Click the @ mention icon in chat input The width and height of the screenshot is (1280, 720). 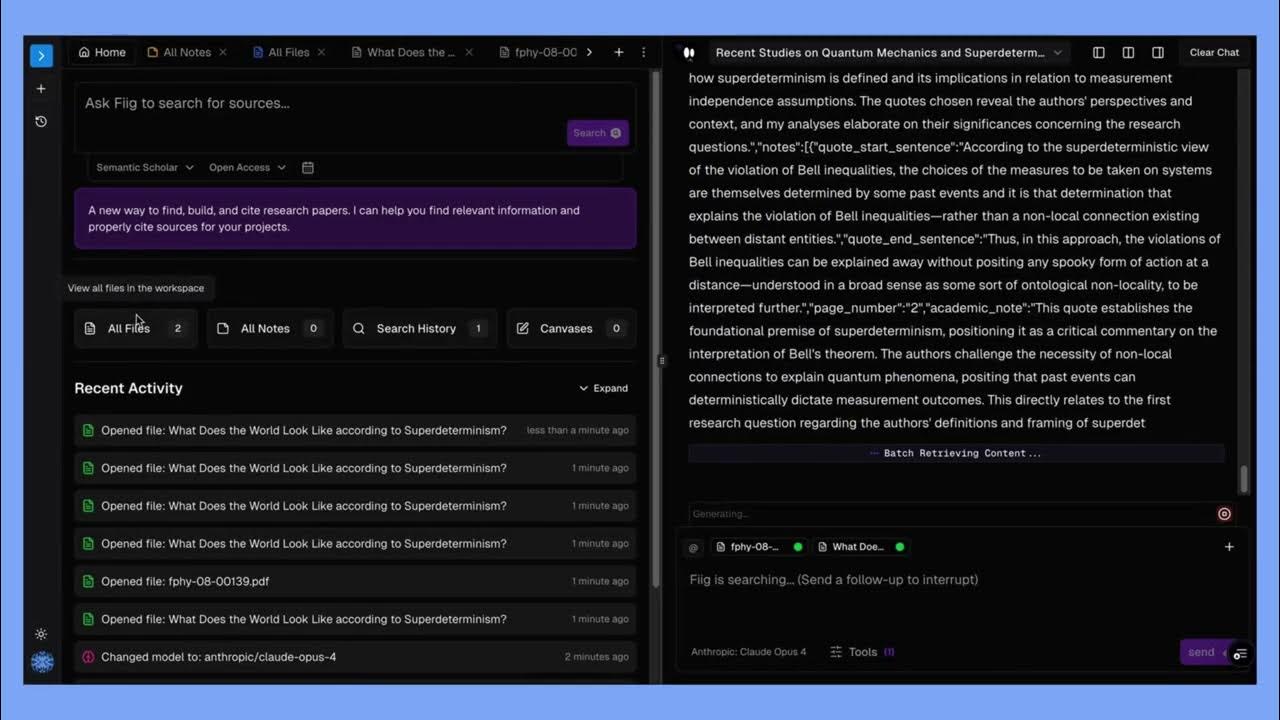[x=693, y=547]
